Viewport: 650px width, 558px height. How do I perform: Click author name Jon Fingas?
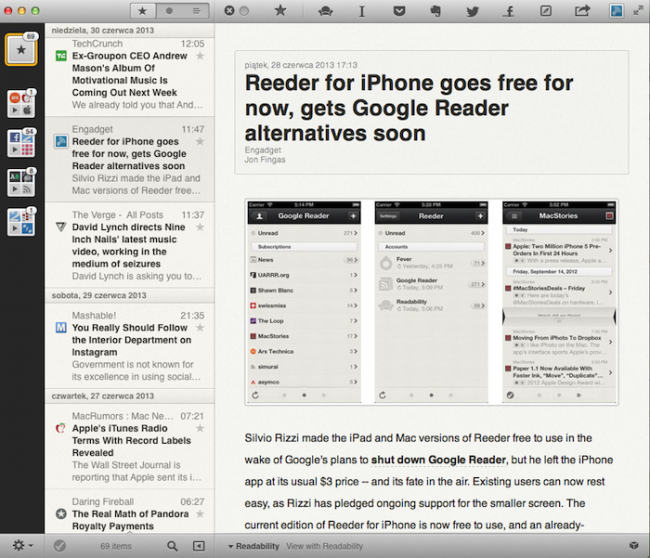[265, 160]
